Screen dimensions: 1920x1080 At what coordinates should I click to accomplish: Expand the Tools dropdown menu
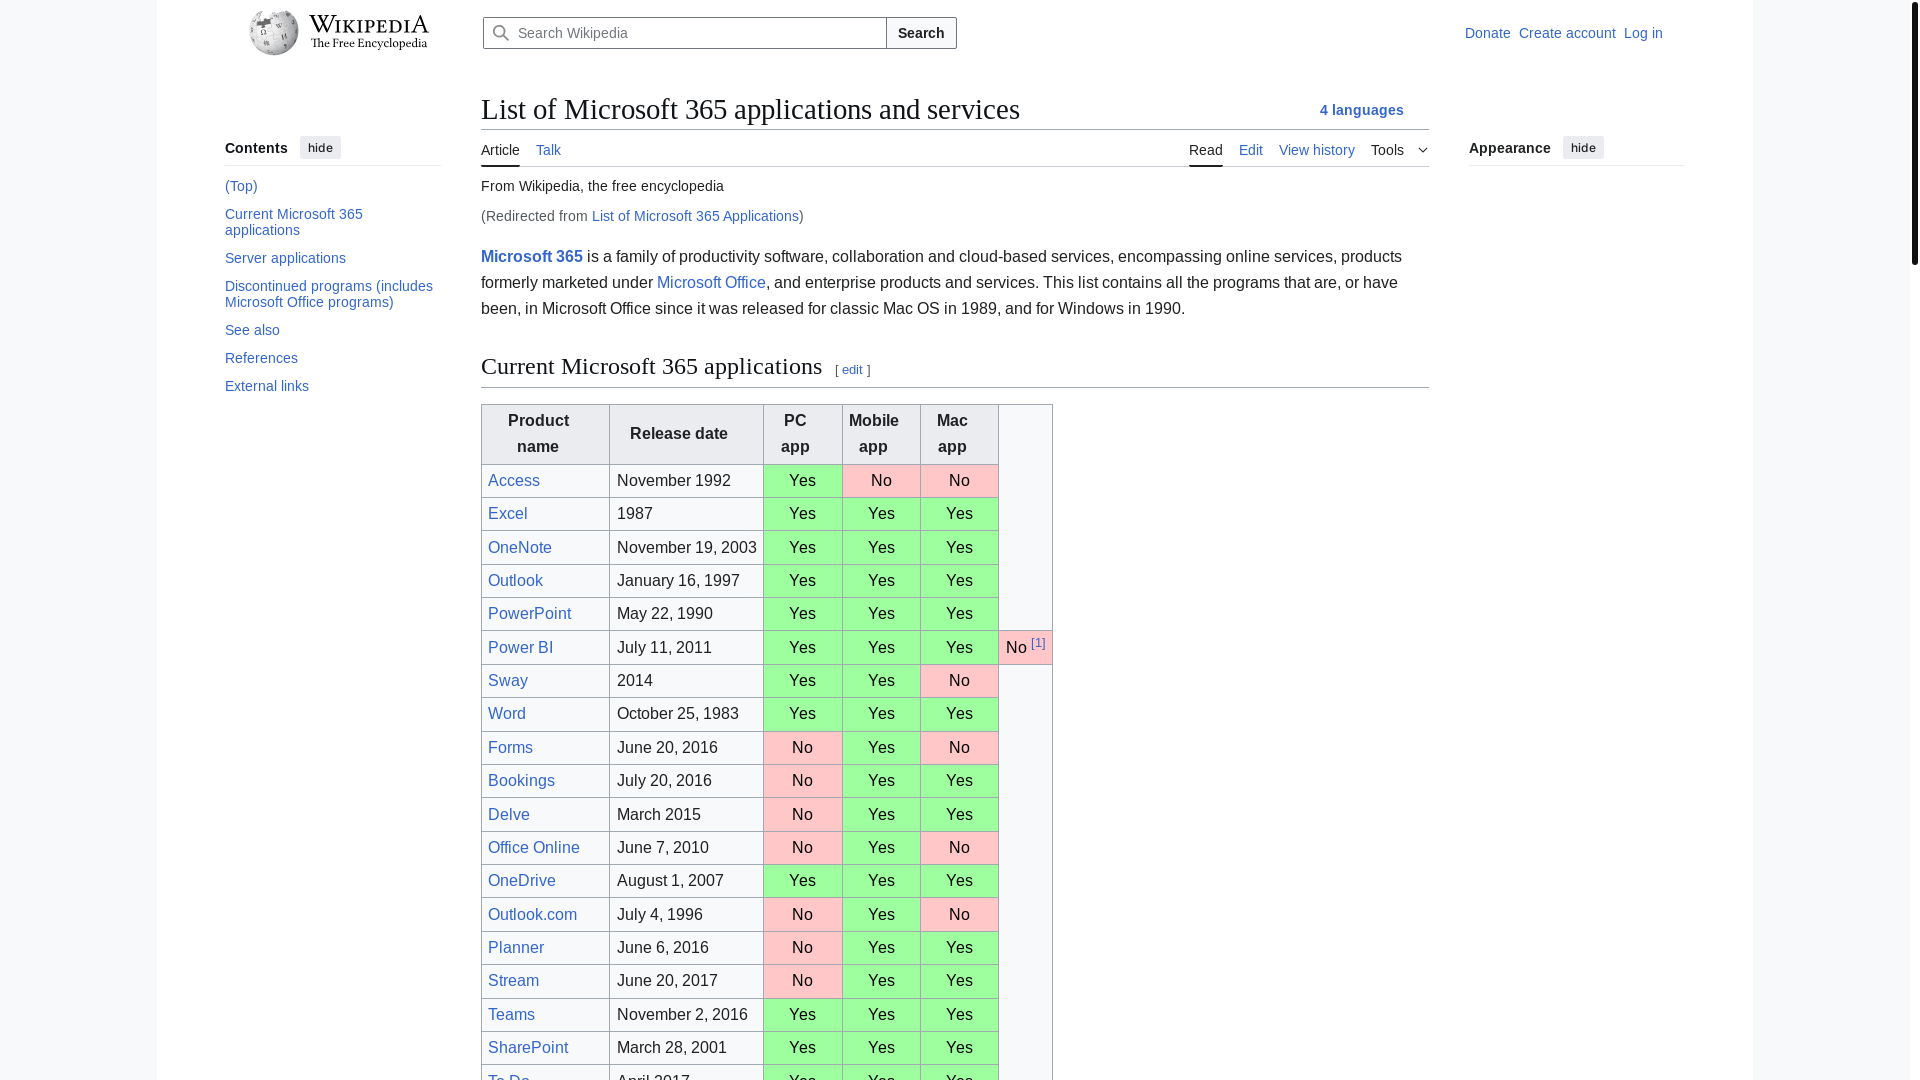(x=1399, y=150)
